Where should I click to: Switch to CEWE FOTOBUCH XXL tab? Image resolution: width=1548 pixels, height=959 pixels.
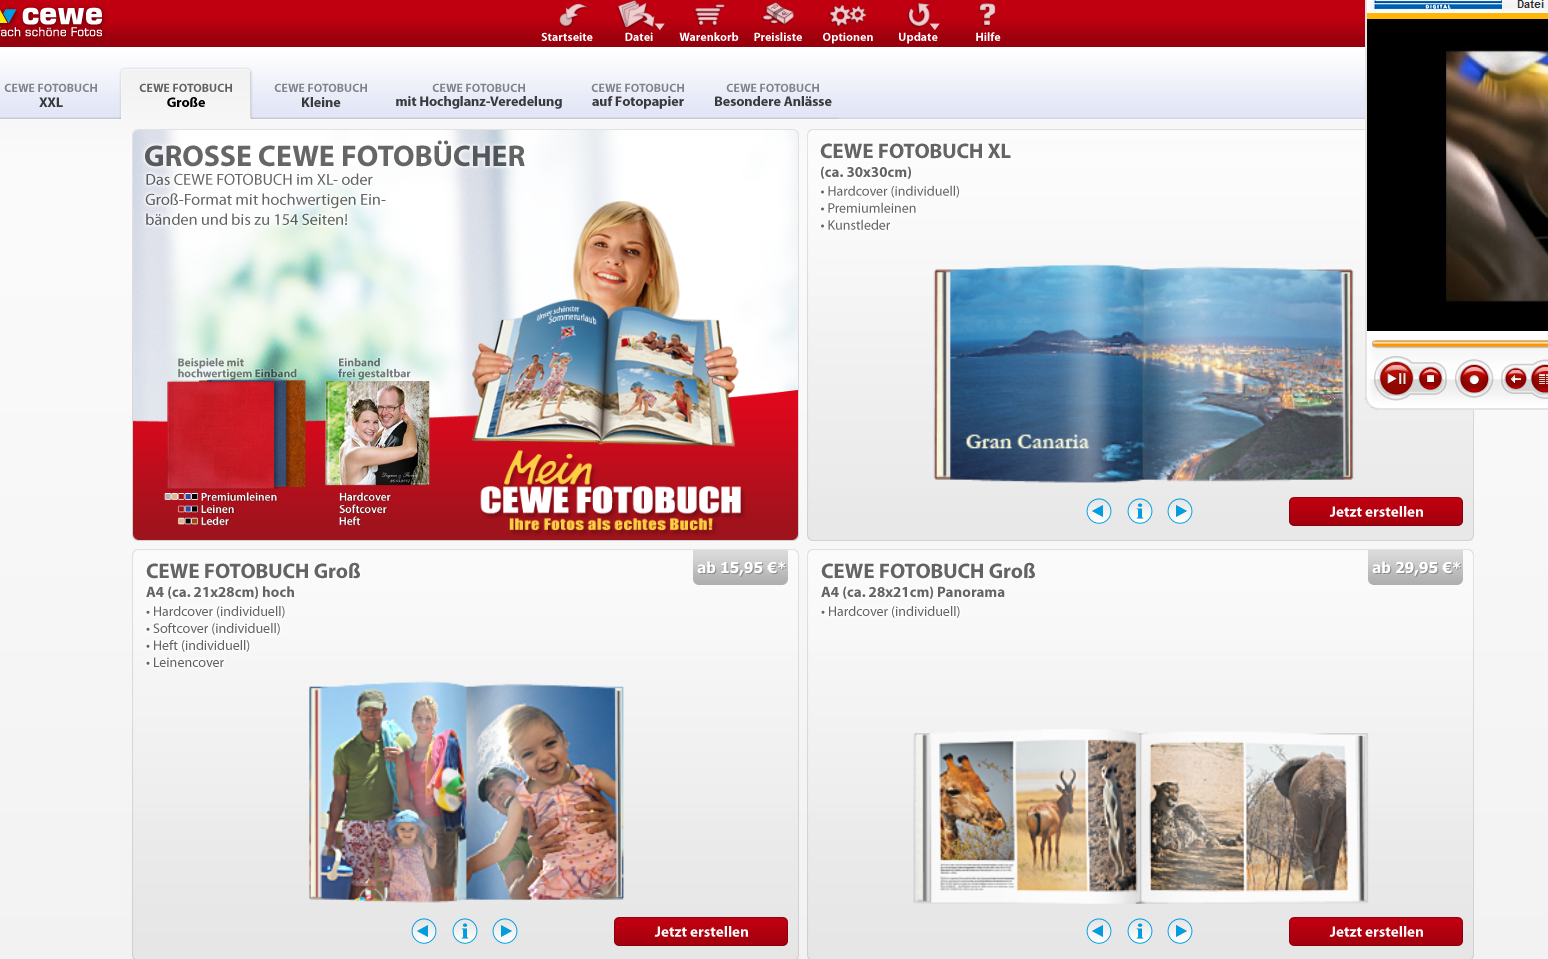(x=51, y=95)
